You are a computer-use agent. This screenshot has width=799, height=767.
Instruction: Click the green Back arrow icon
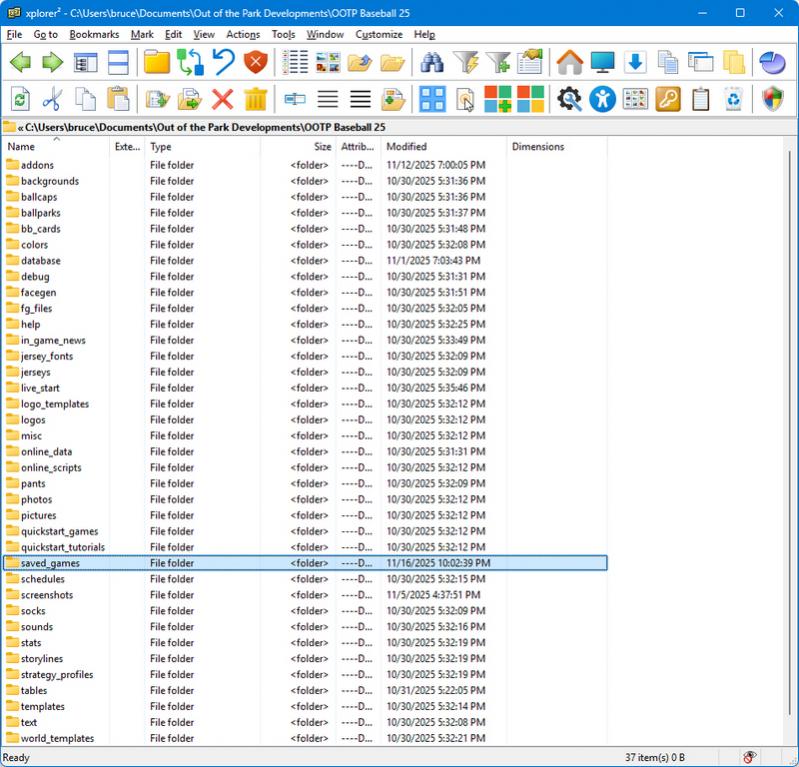(x=20, y=63)
